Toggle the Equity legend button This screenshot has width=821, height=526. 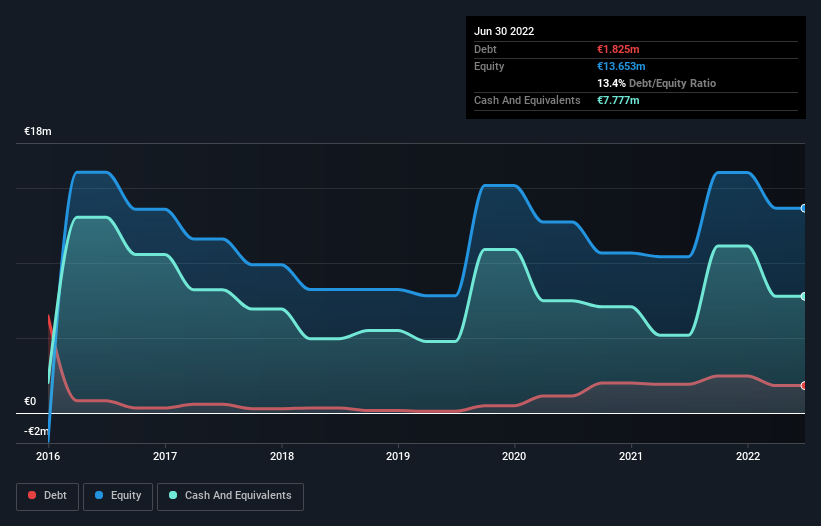118,496
